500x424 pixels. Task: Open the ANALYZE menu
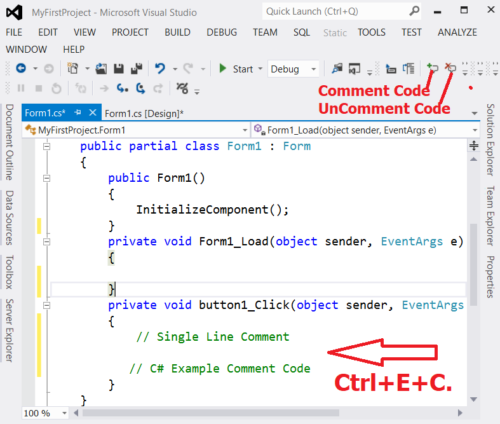(457, 32)
